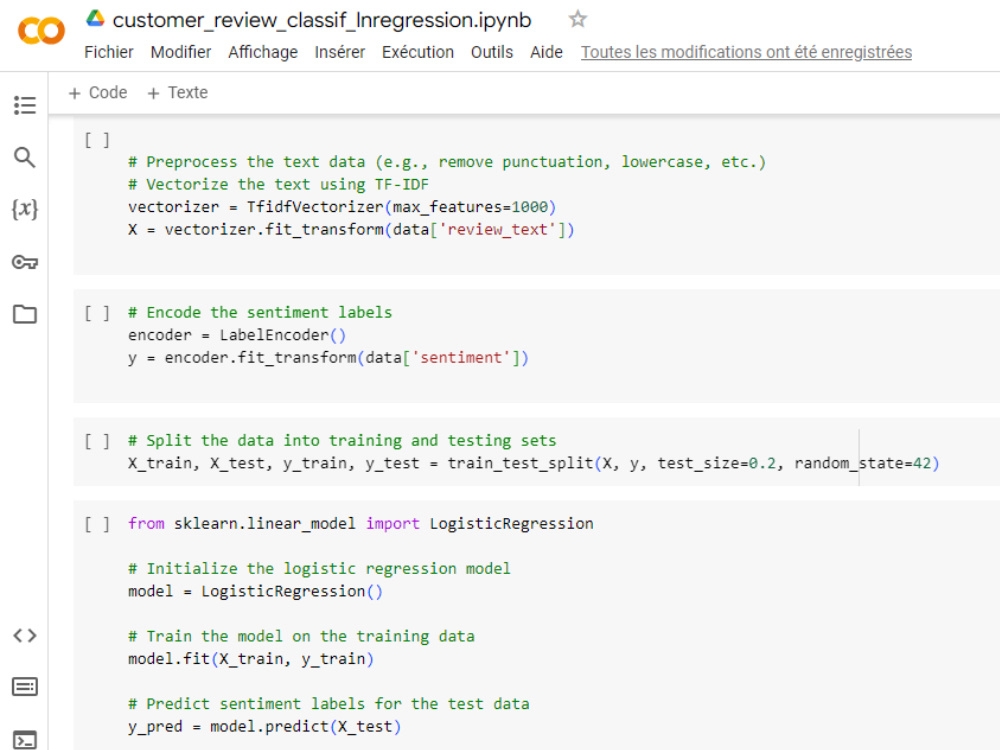Open the search and replace sidebar icon

(25, 157)
